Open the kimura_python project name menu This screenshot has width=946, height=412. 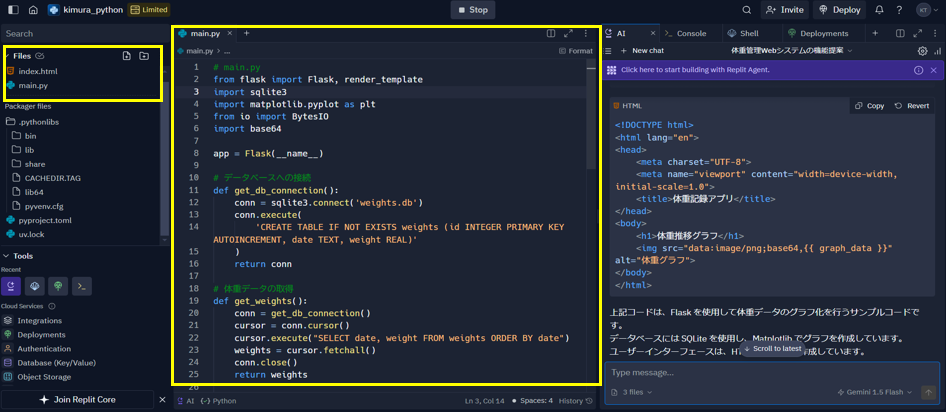pyautogui.click(x=85, y=10)
